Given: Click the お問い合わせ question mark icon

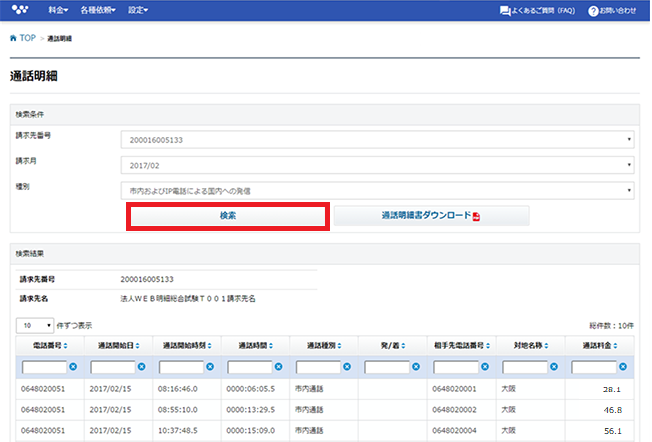Looking at the screenshot, I should [x=593, y=11].
